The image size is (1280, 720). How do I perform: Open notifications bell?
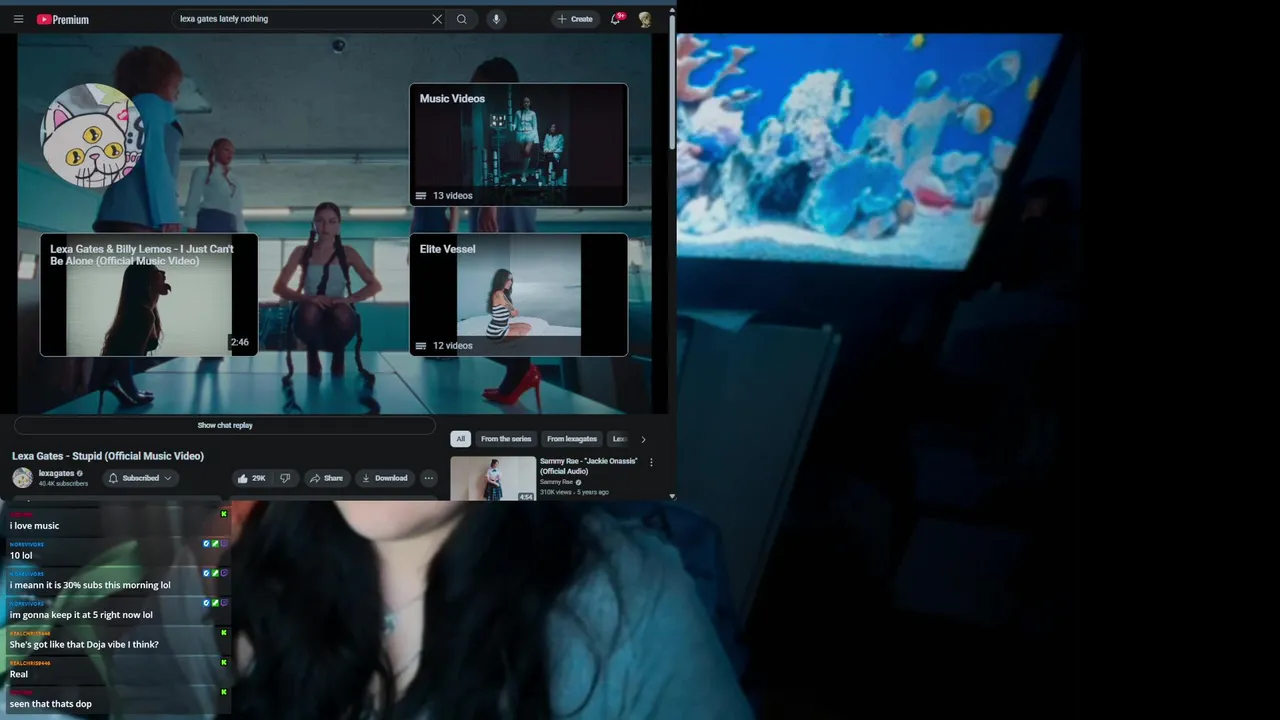616,19
